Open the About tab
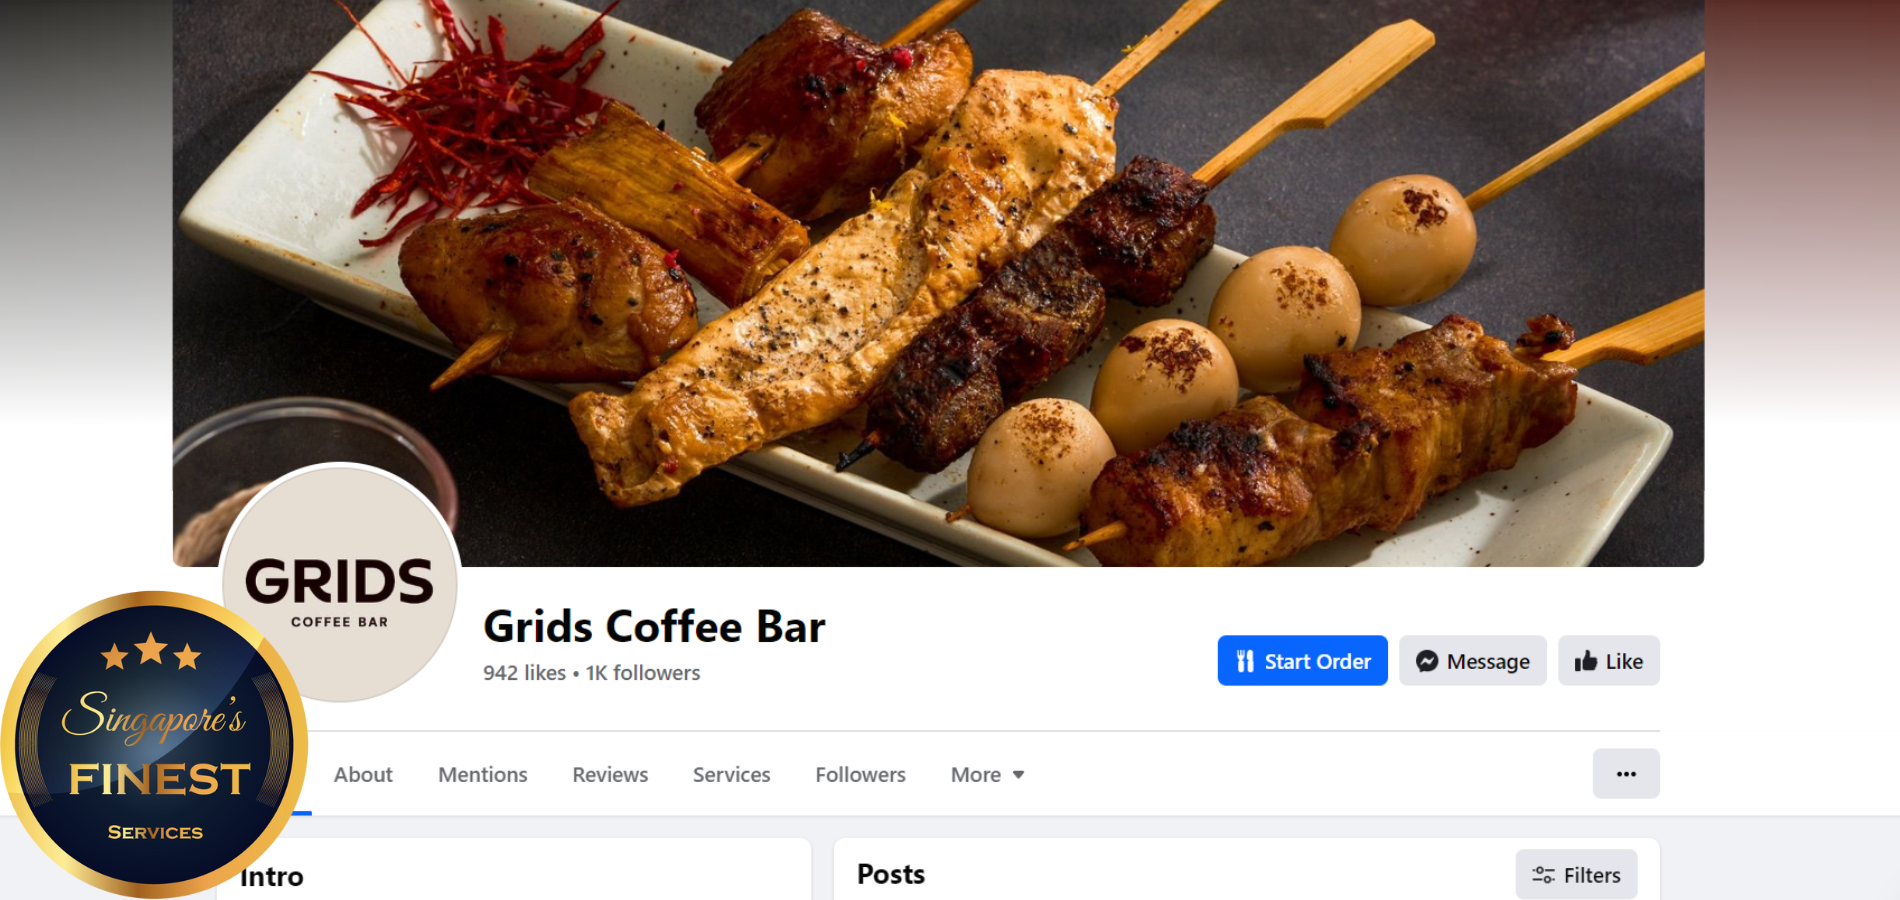The width and height of the screenshot is (1900, 900). [x=363, y=775]
